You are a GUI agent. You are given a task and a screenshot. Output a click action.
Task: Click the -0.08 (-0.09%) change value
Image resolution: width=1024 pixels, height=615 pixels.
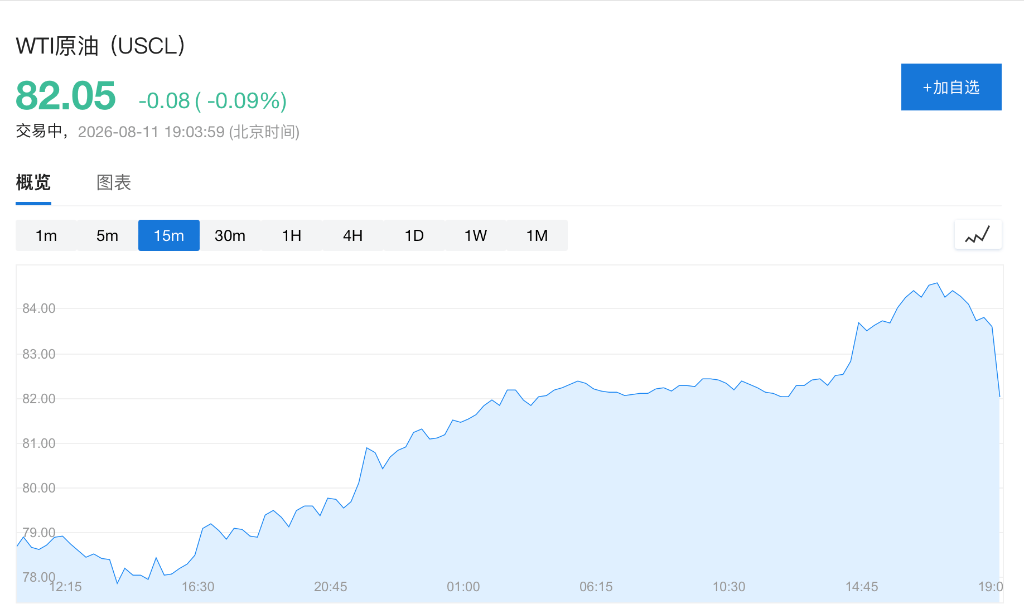(x=213, y=101)
